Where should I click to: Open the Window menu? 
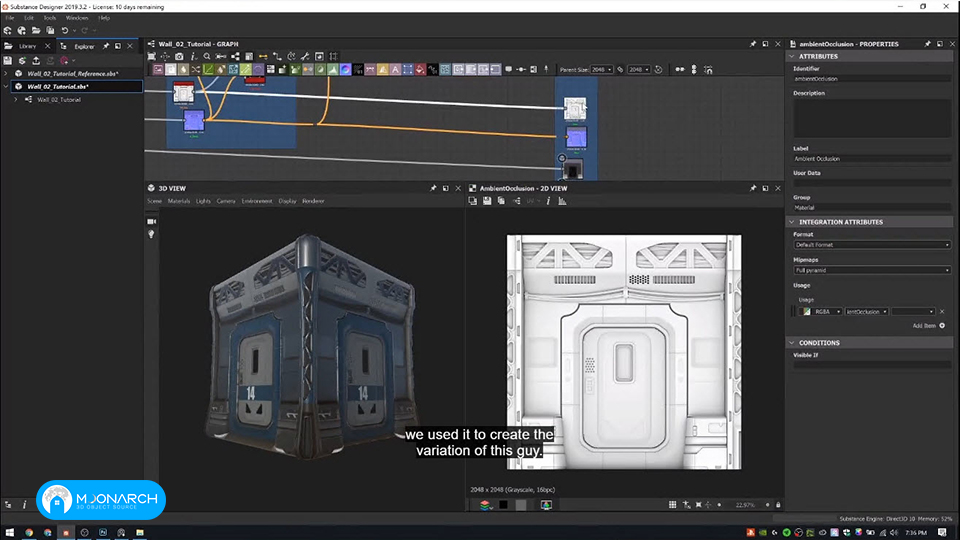pos(77,18)
